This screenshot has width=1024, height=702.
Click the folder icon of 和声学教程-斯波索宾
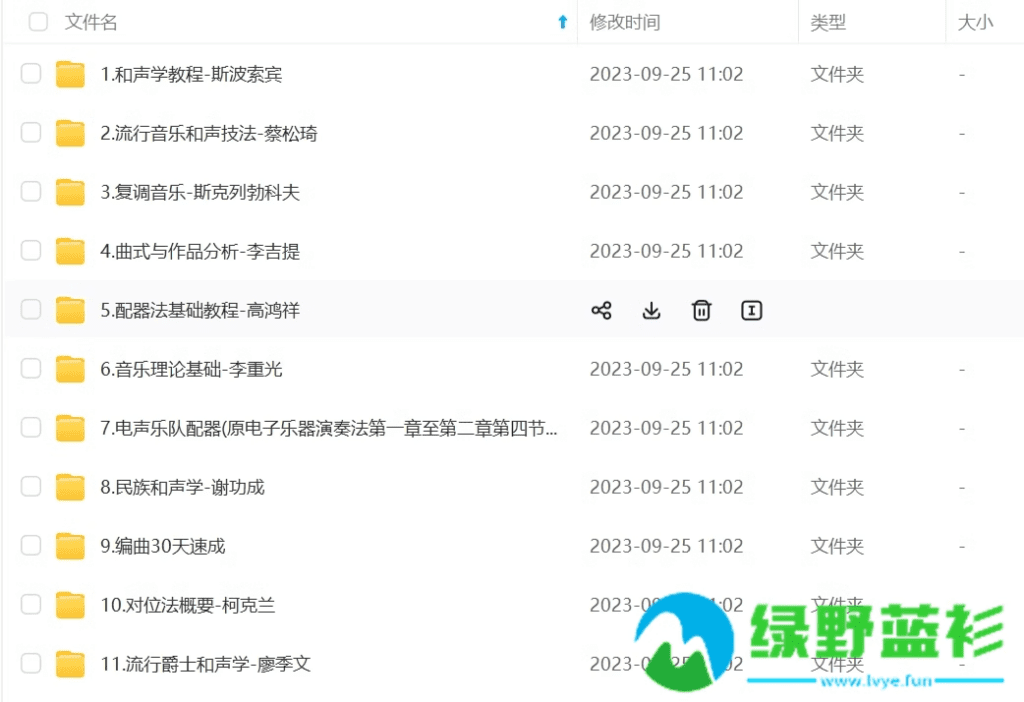[x=69, y=74]
